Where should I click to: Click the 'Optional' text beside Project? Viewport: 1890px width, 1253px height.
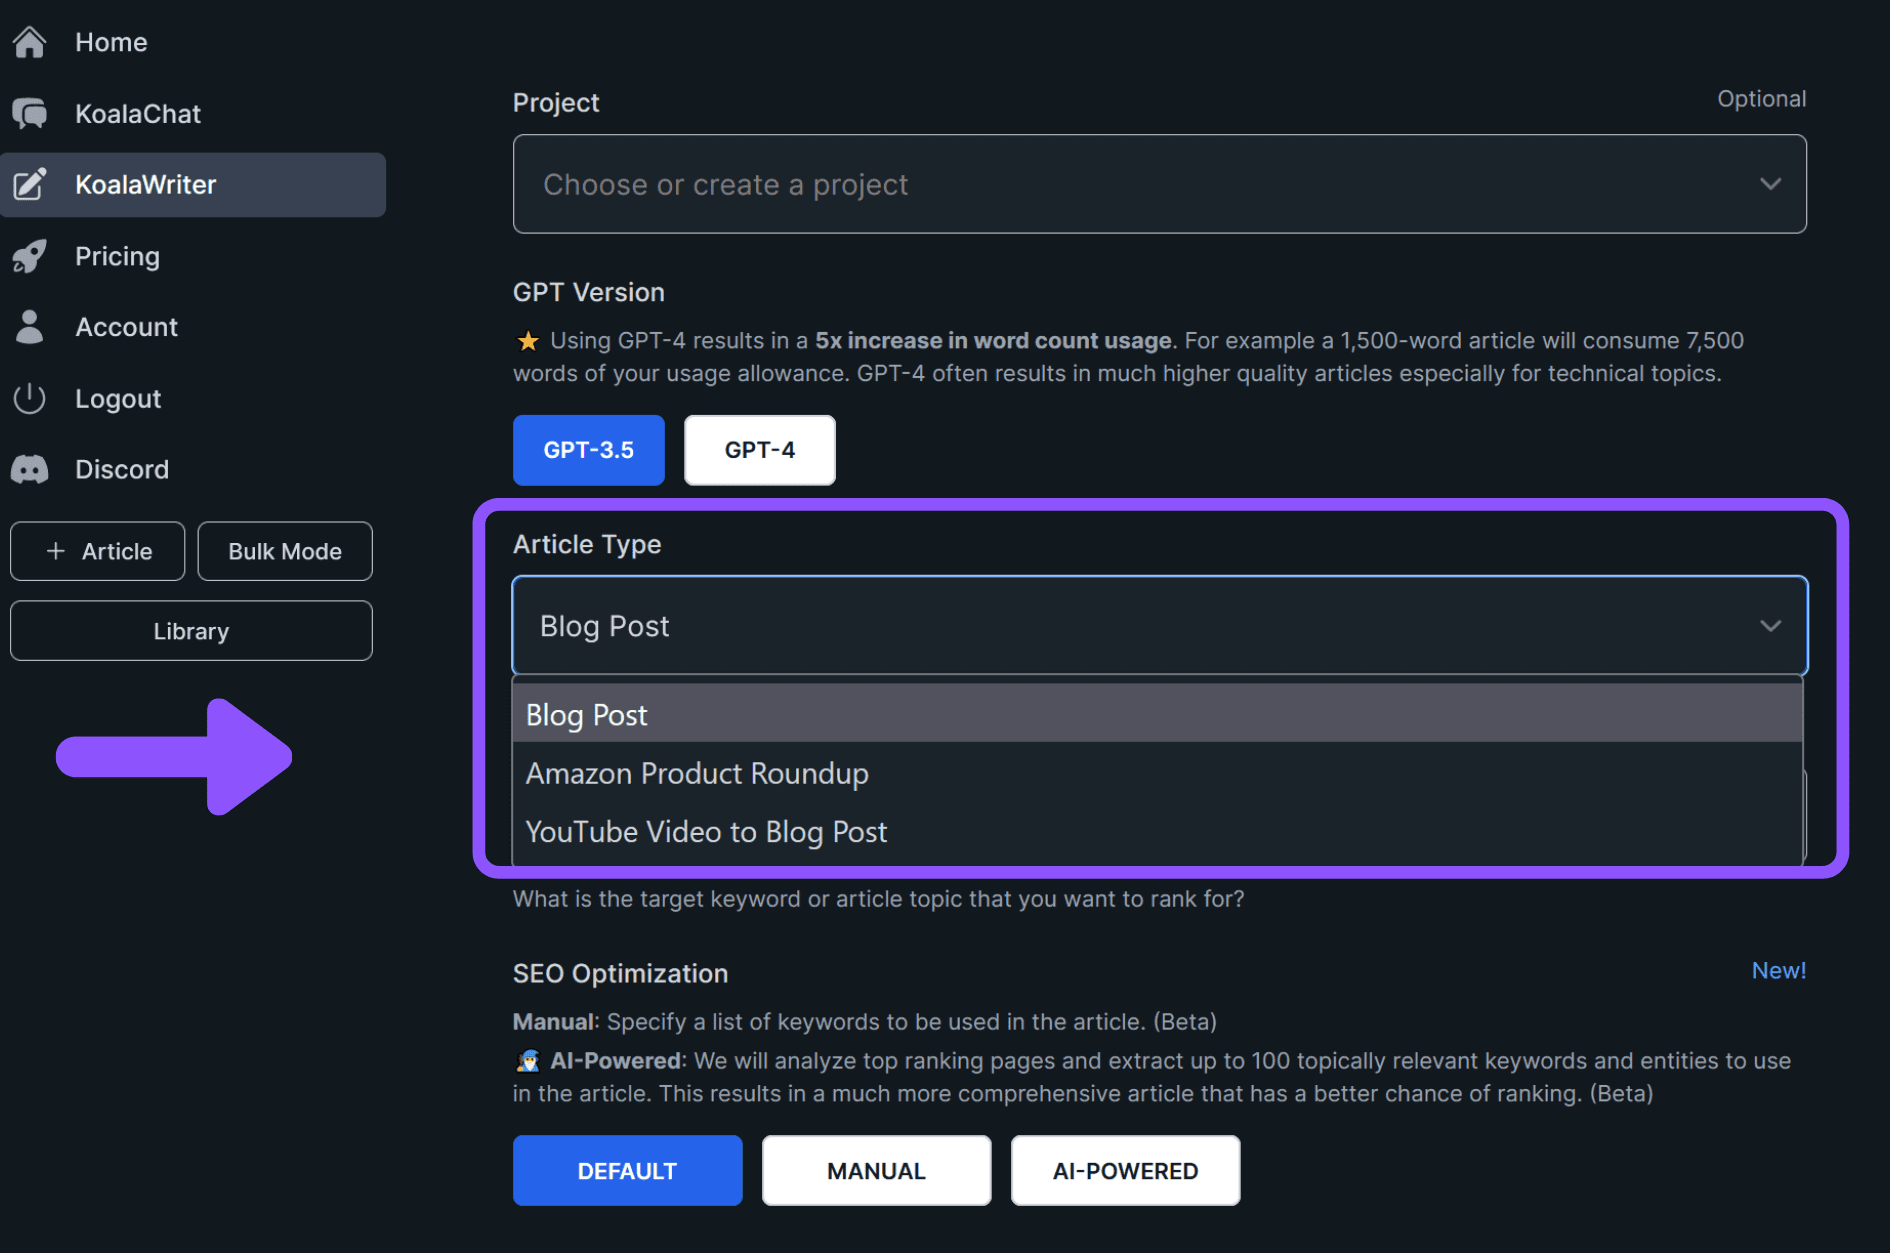click(x=1761, y=99)
